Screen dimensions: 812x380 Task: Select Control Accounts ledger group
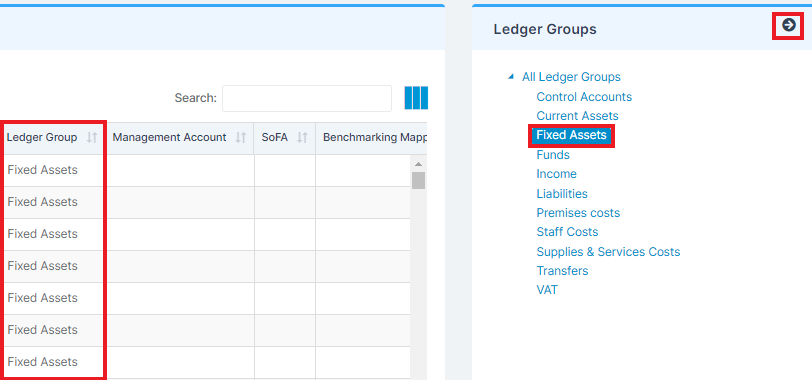pyautogui.click(x=584, y=97)
